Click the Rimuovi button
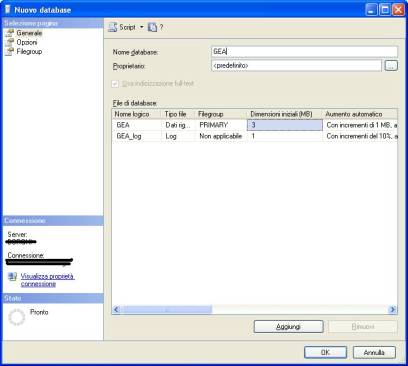The width and height of the screenshot is (408, 366). 363,327
